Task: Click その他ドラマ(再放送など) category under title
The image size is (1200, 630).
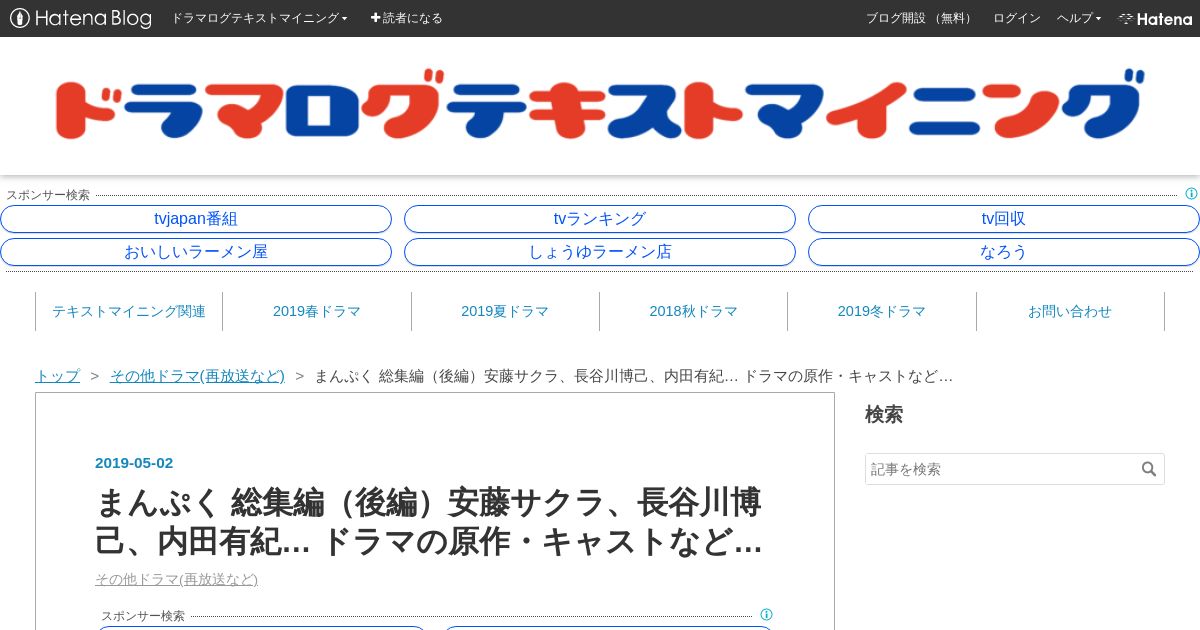Action: (176, 579)
